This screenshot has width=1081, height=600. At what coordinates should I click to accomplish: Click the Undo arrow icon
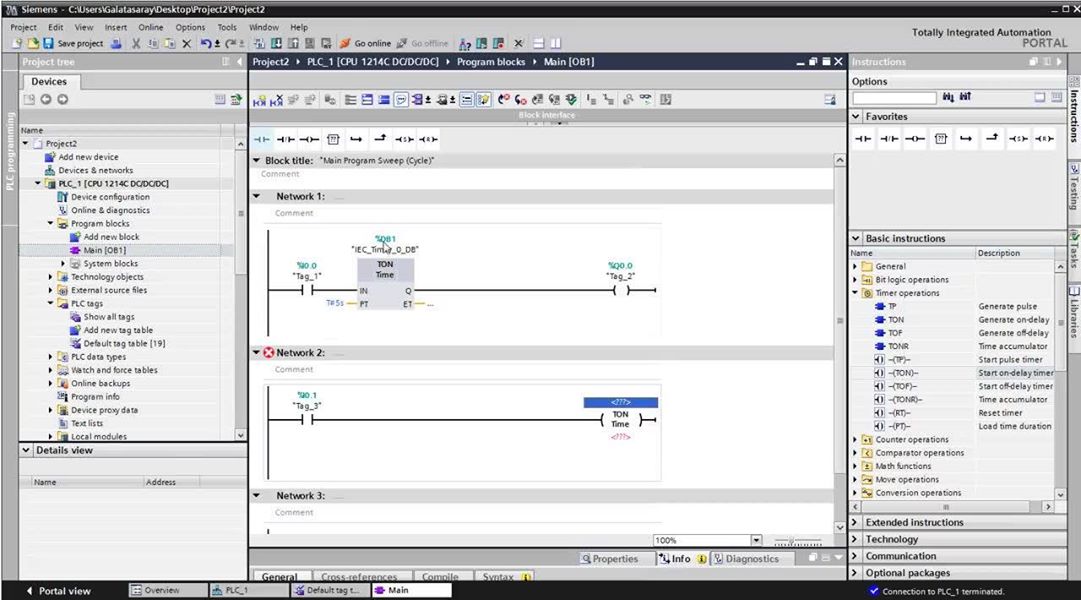(x=205, y=43)
